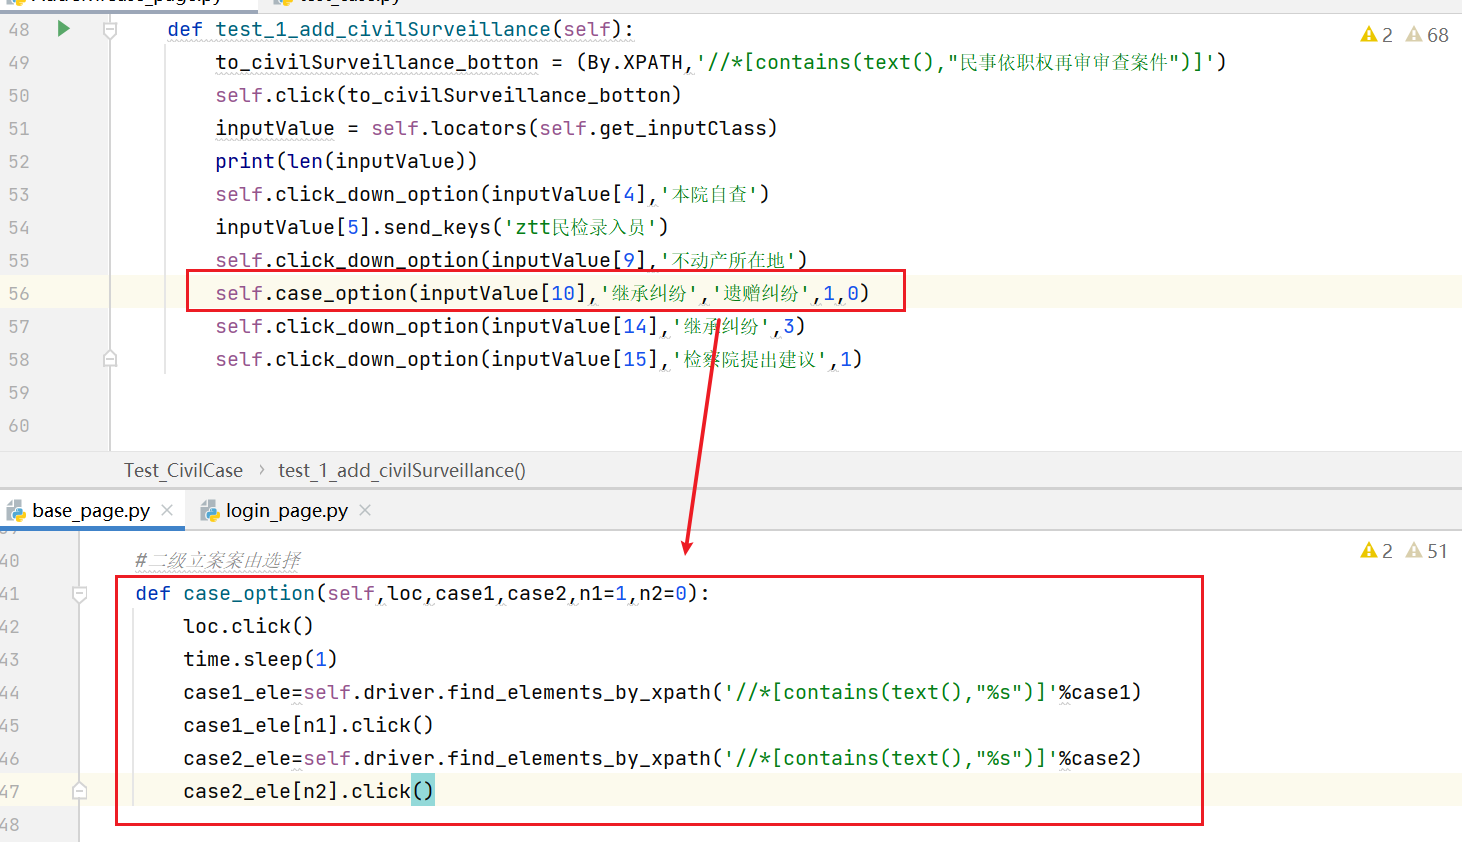Click 'def case_option' function name

pyautogui.click(x=249, y=593)
